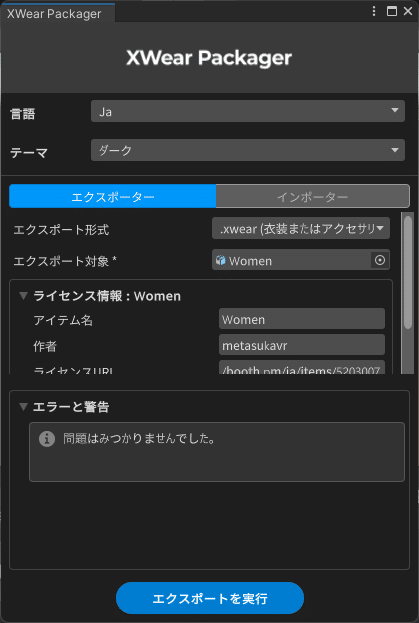
Task: Click the 言語 label
Action: [23, 114]
